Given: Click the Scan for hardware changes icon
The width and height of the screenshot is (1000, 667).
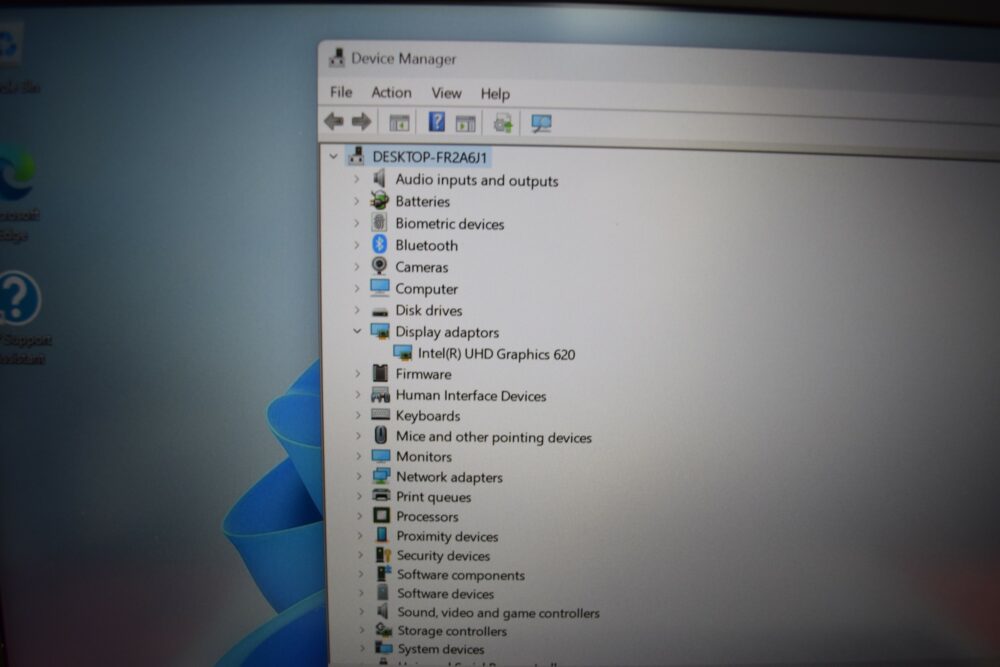Looking at the screenshot, I should tap(541, 123).
